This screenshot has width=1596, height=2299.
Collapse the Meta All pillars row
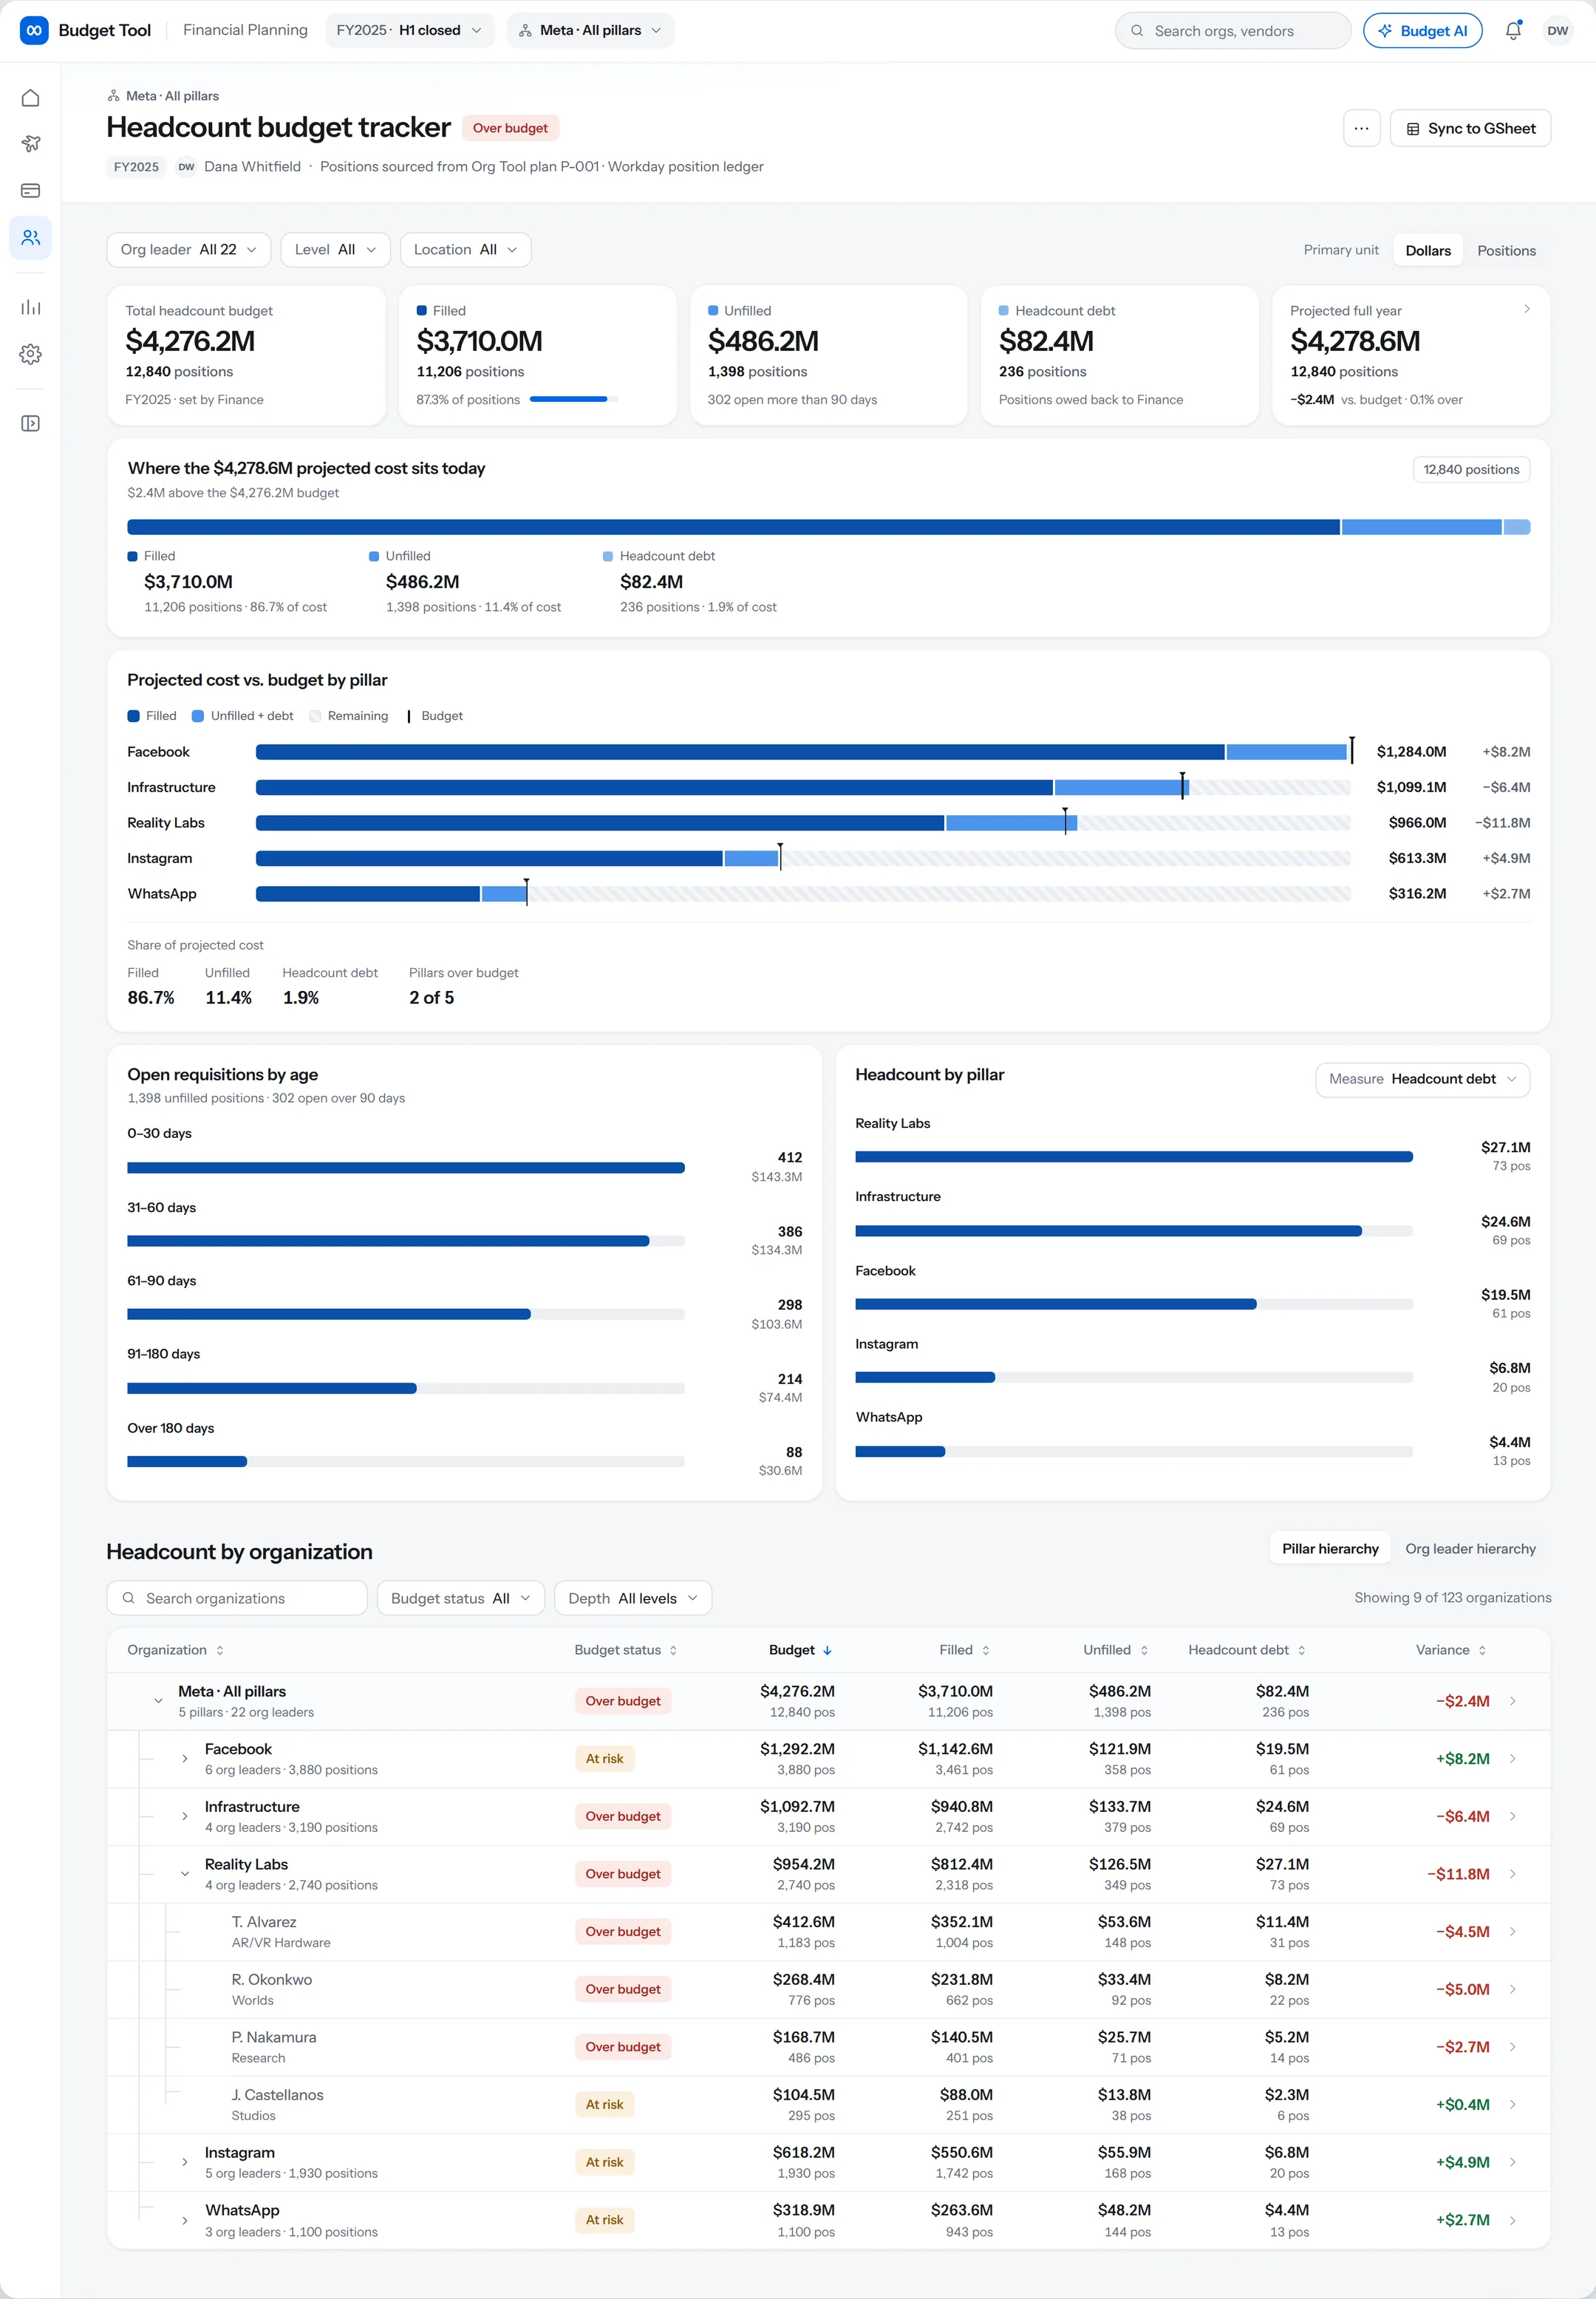pyautogui.click(x=158, y=1701)
